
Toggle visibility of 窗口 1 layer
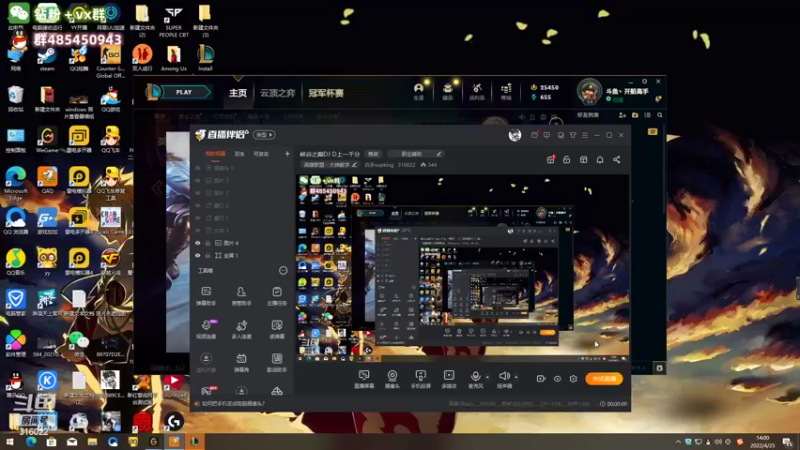(198, 218)
